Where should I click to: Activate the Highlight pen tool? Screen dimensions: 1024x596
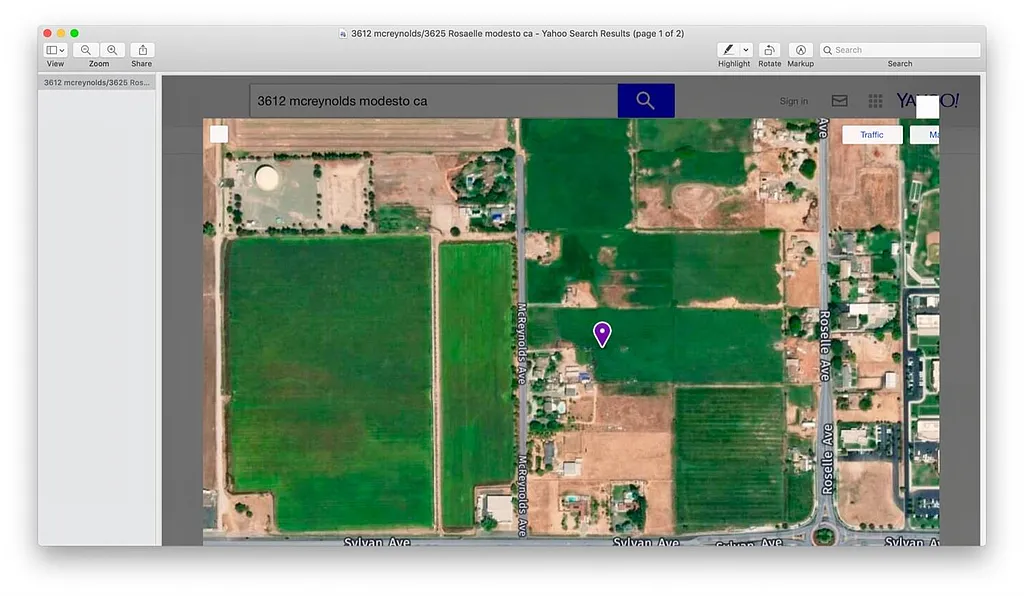pyautogui.click(x=728, y=50)
